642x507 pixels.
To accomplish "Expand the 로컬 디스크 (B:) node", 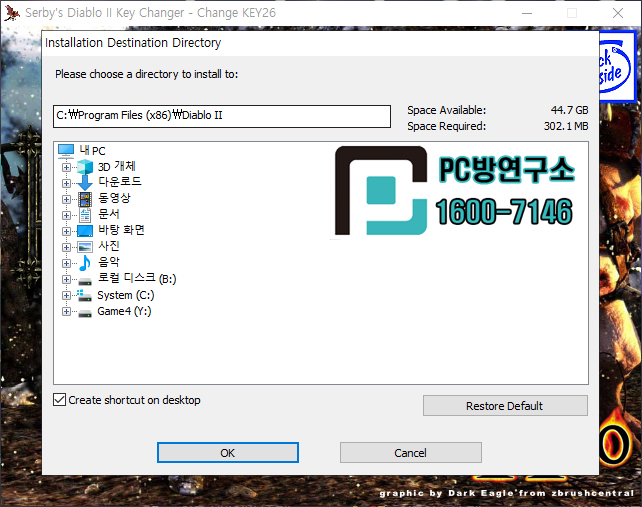I will pos(66,279).
